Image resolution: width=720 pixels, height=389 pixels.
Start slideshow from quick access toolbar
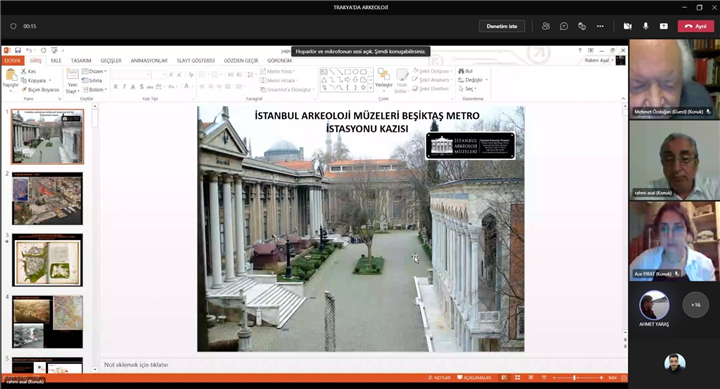tap(54, 50)
